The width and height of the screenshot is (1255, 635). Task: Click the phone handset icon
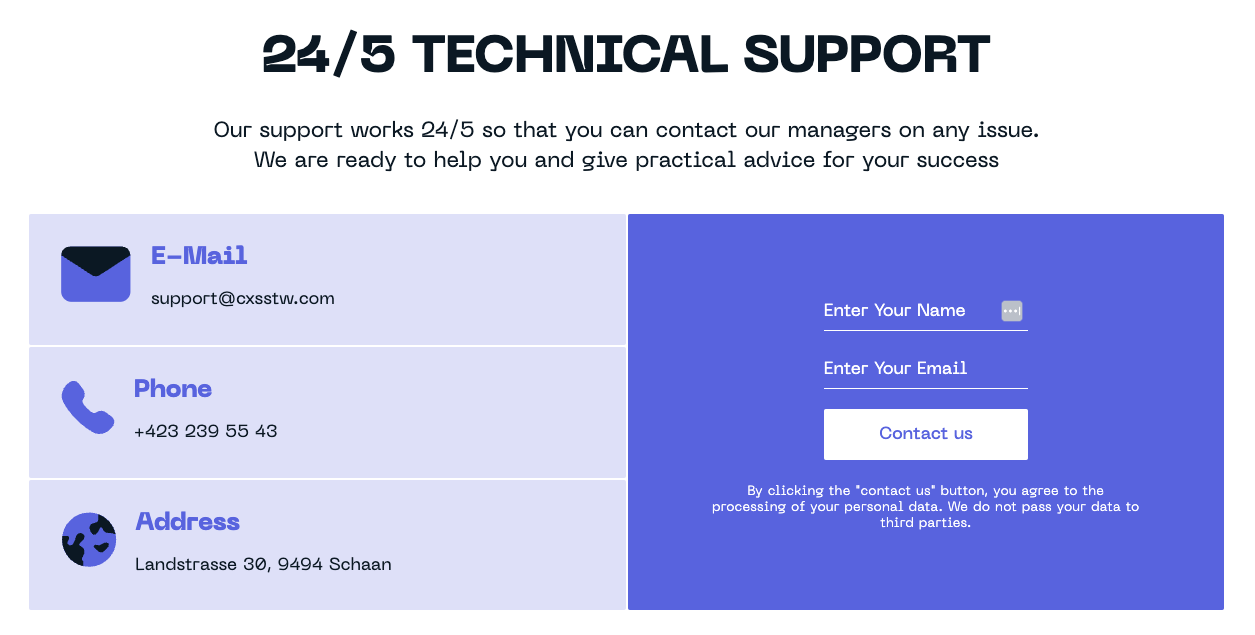click(x=88, y=407)
